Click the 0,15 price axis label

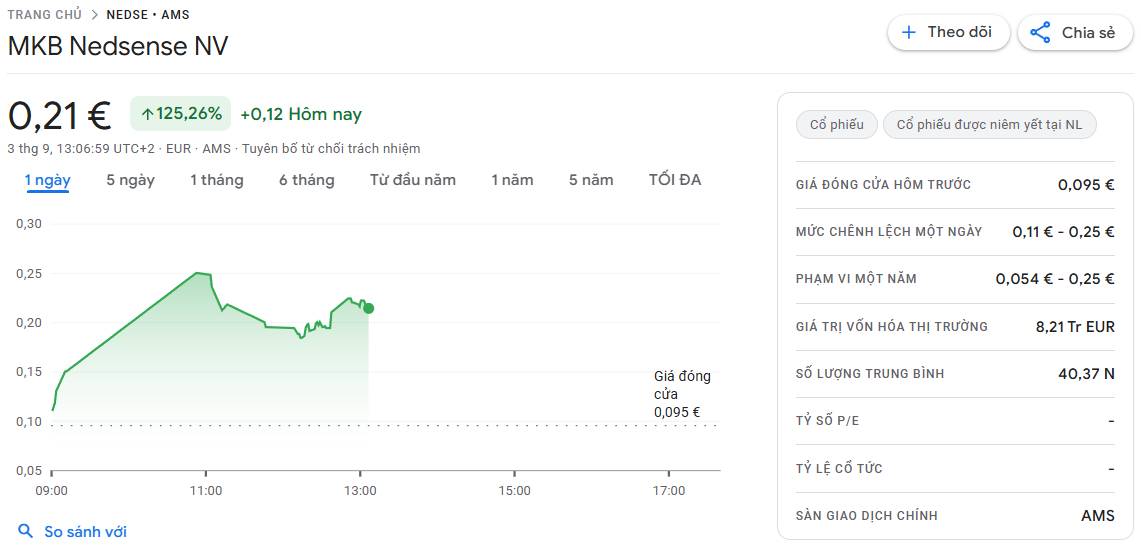29,373
